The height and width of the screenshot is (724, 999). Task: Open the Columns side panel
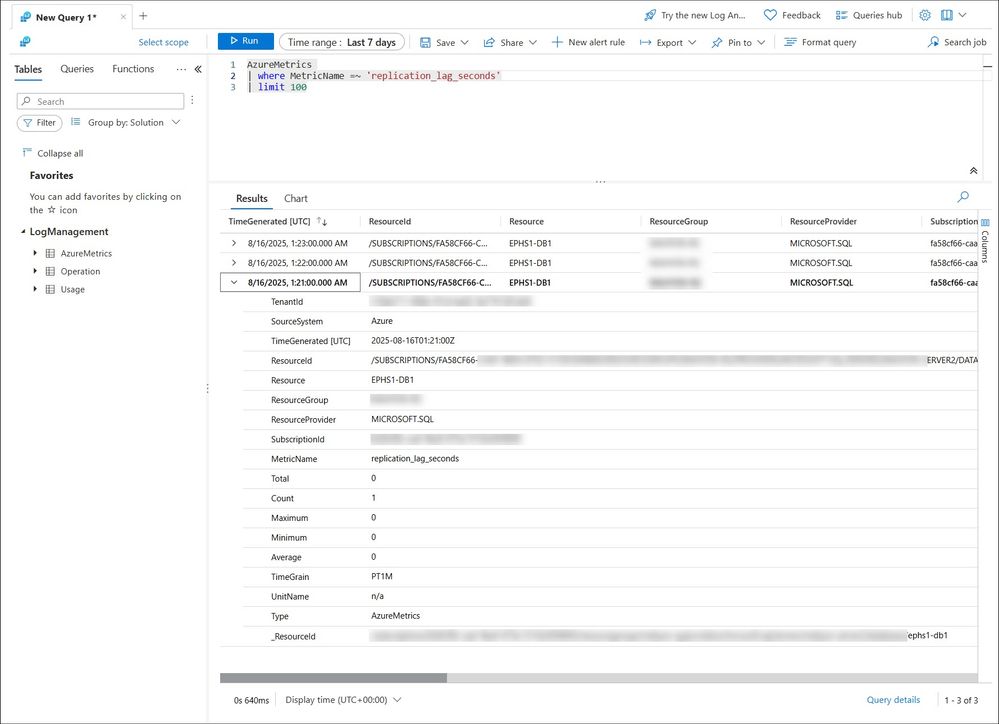985,240
